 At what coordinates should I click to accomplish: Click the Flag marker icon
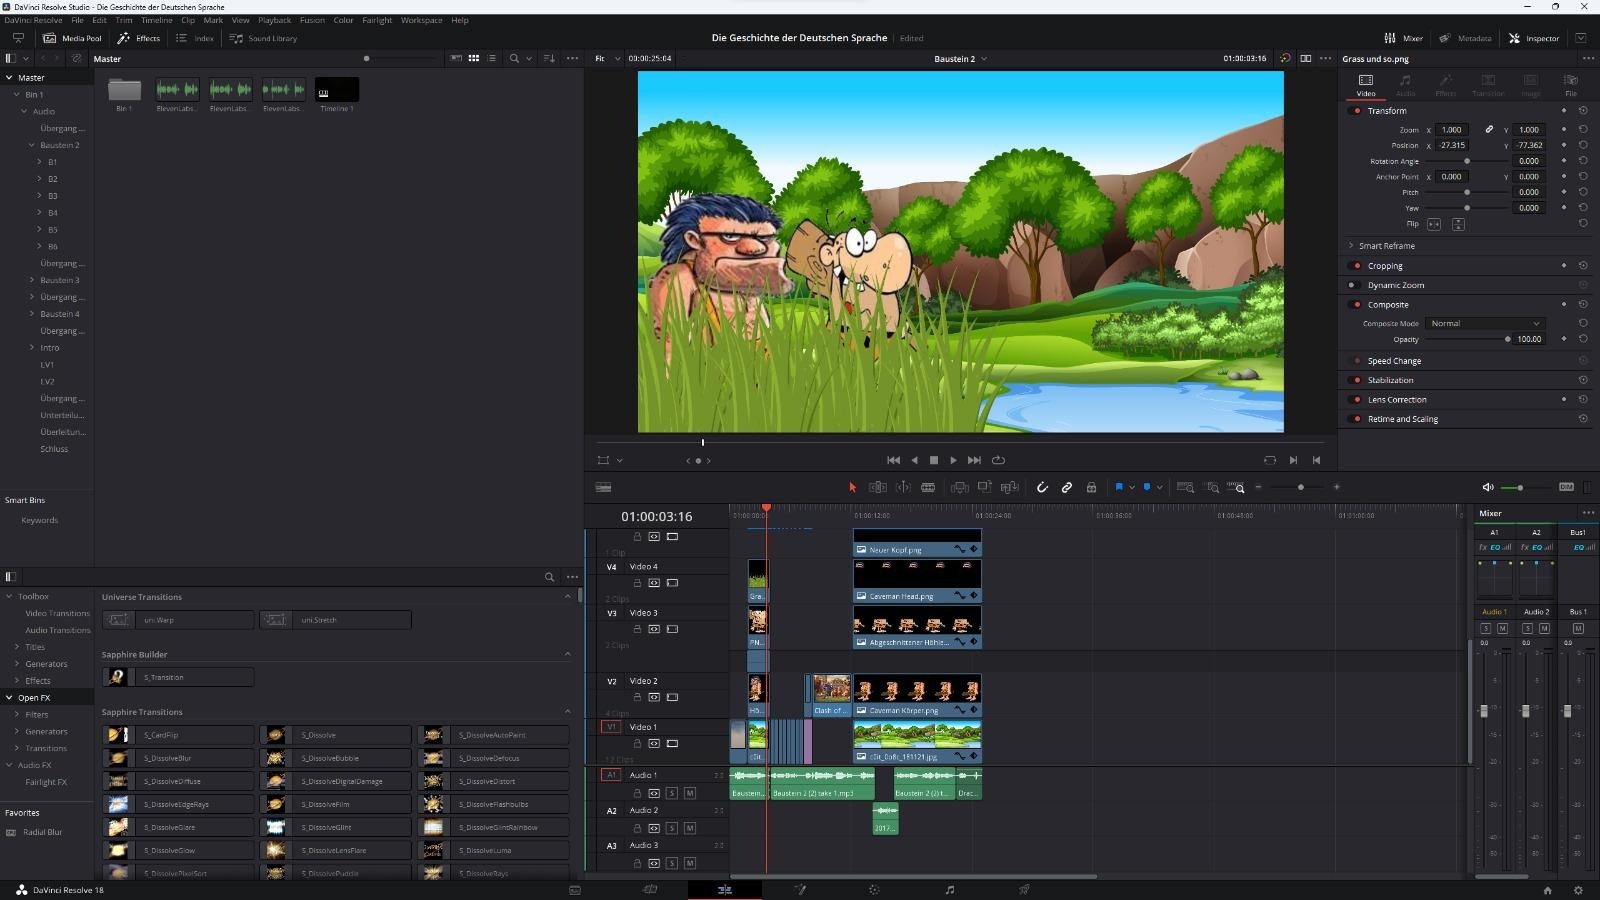click(1119, 487)
